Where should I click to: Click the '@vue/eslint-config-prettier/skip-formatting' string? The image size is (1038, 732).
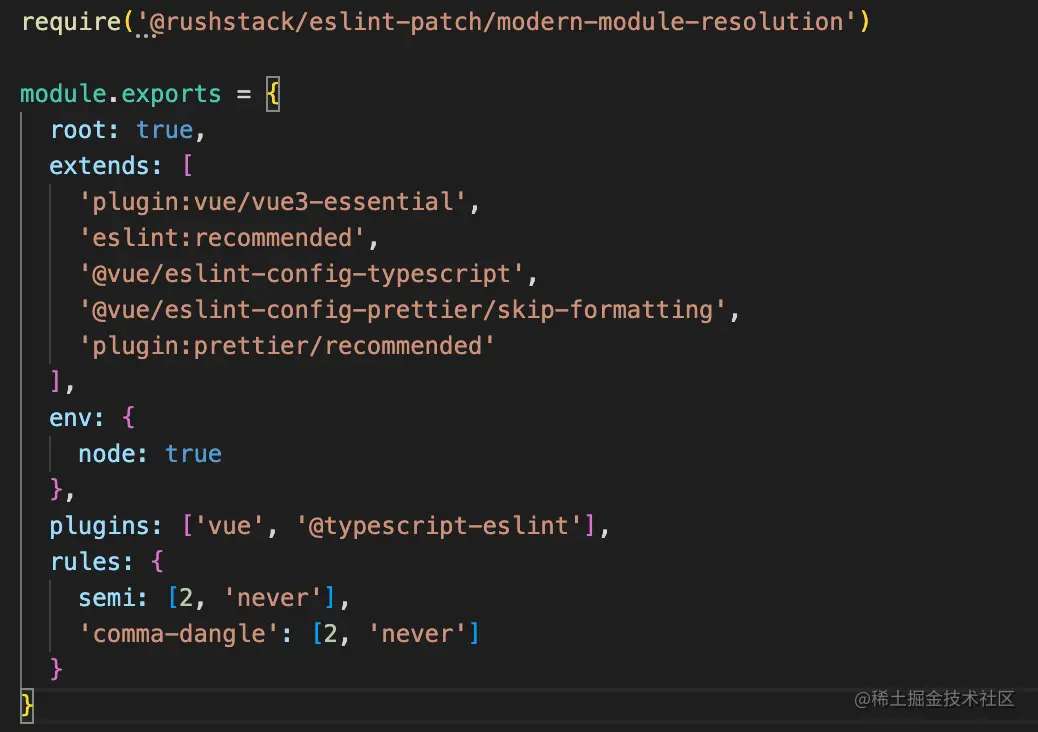pos(402,310)
